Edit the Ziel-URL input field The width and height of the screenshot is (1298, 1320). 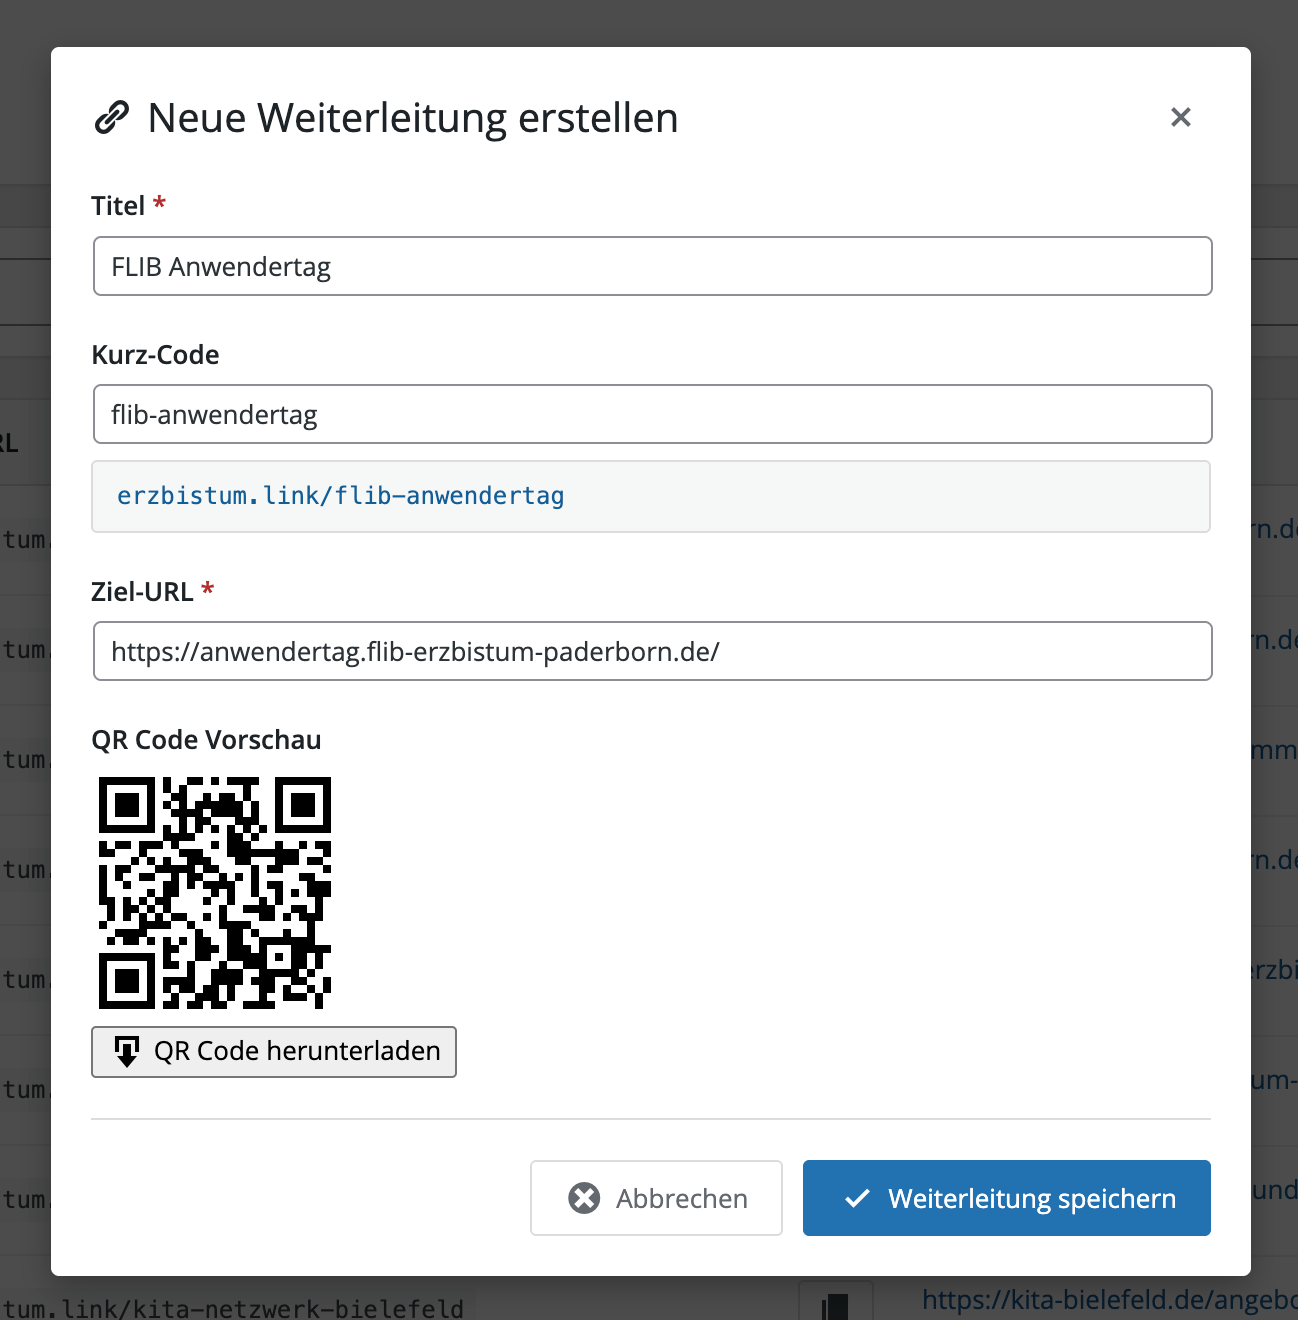(652, 651)
